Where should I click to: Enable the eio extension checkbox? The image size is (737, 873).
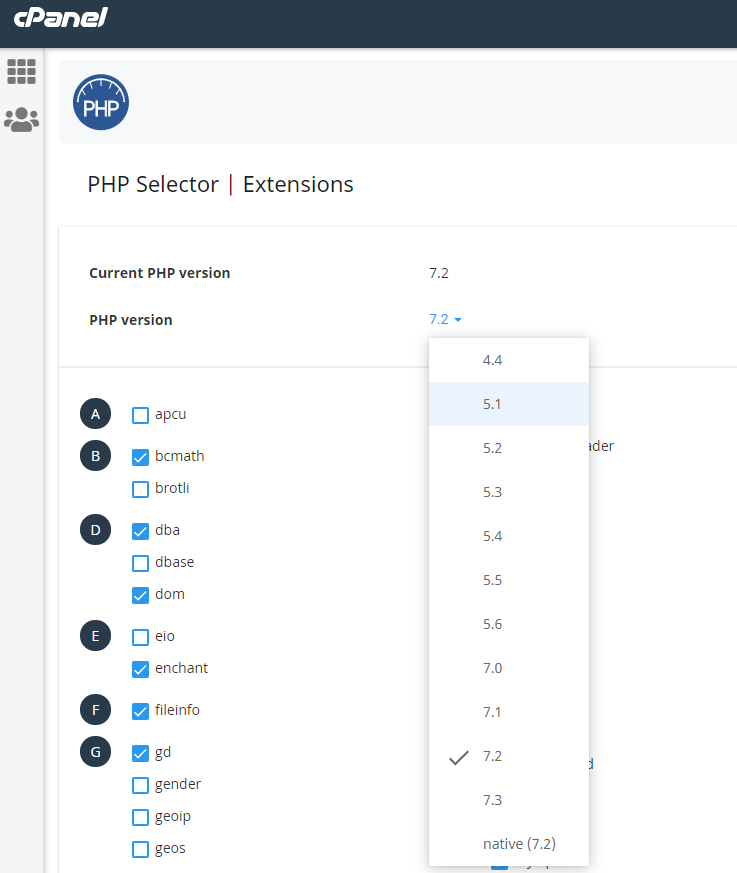coord(140,637)
